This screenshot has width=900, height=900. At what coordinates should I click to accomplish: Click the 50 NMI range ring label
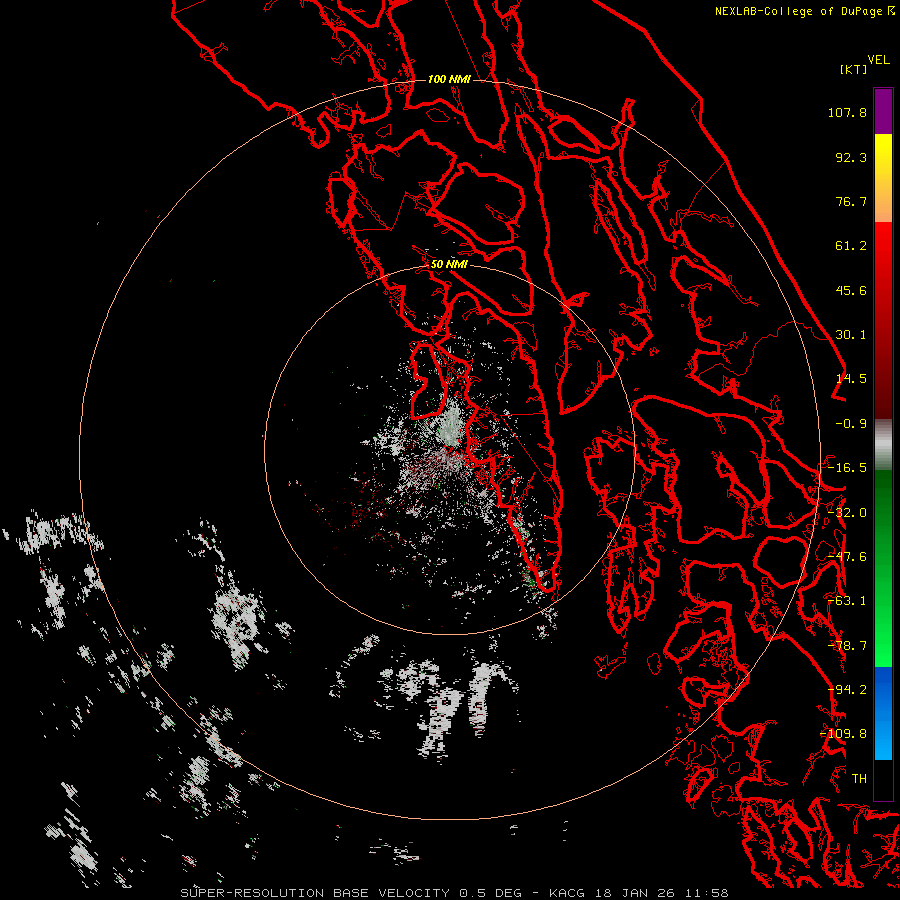(x=449, y=265)
